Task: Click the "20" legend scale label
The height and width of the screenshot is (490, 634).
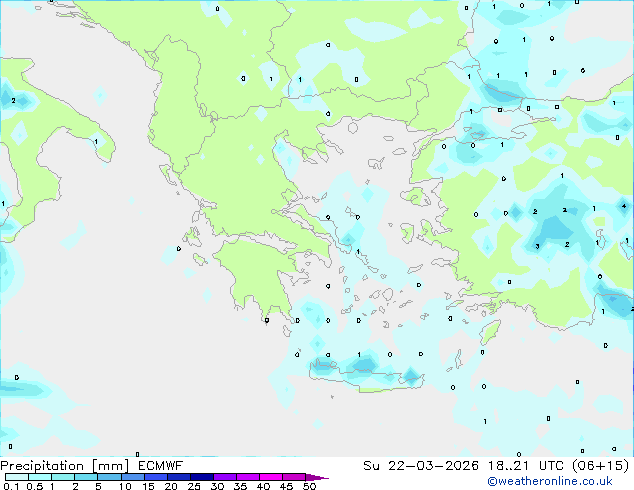Action: [x=171, y=486]
